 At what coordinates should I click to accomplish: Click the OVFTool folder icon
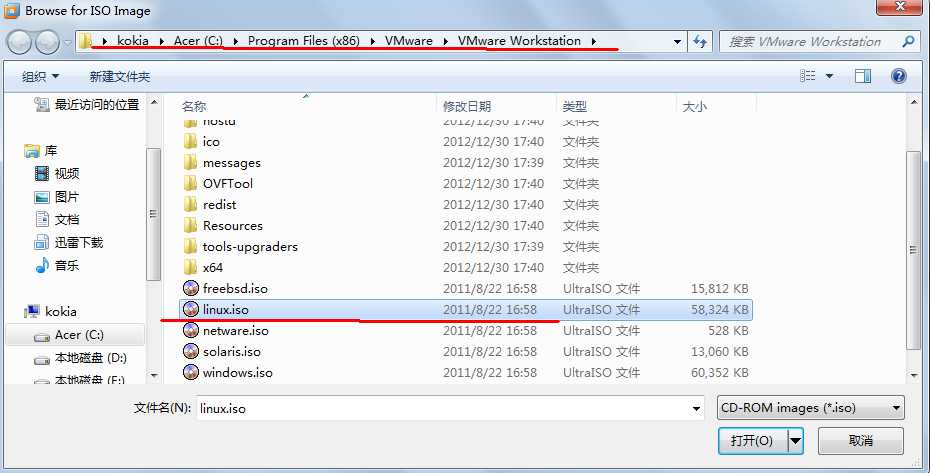pos(190,183)
